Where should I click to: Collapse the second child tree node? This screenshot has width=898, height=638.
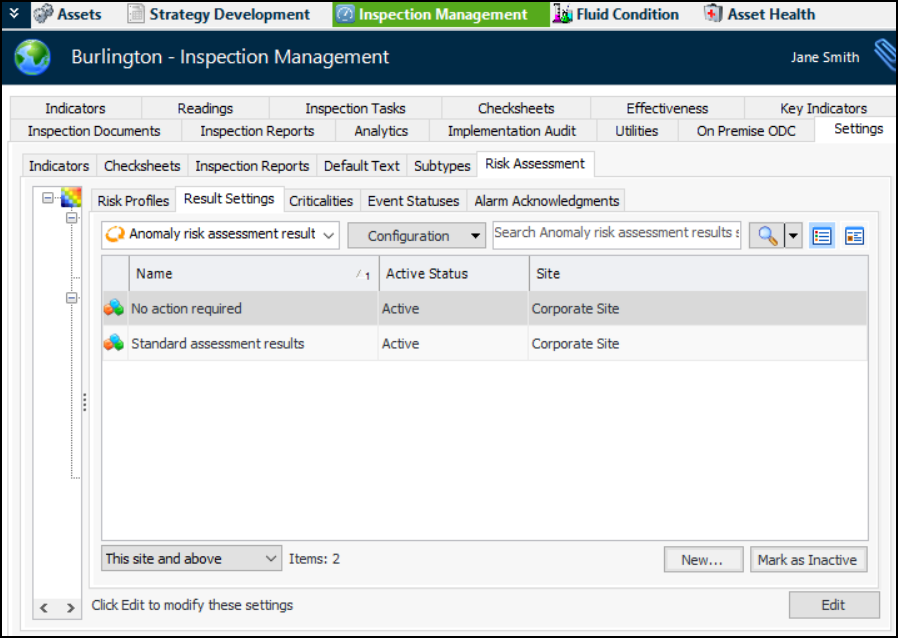72,298
